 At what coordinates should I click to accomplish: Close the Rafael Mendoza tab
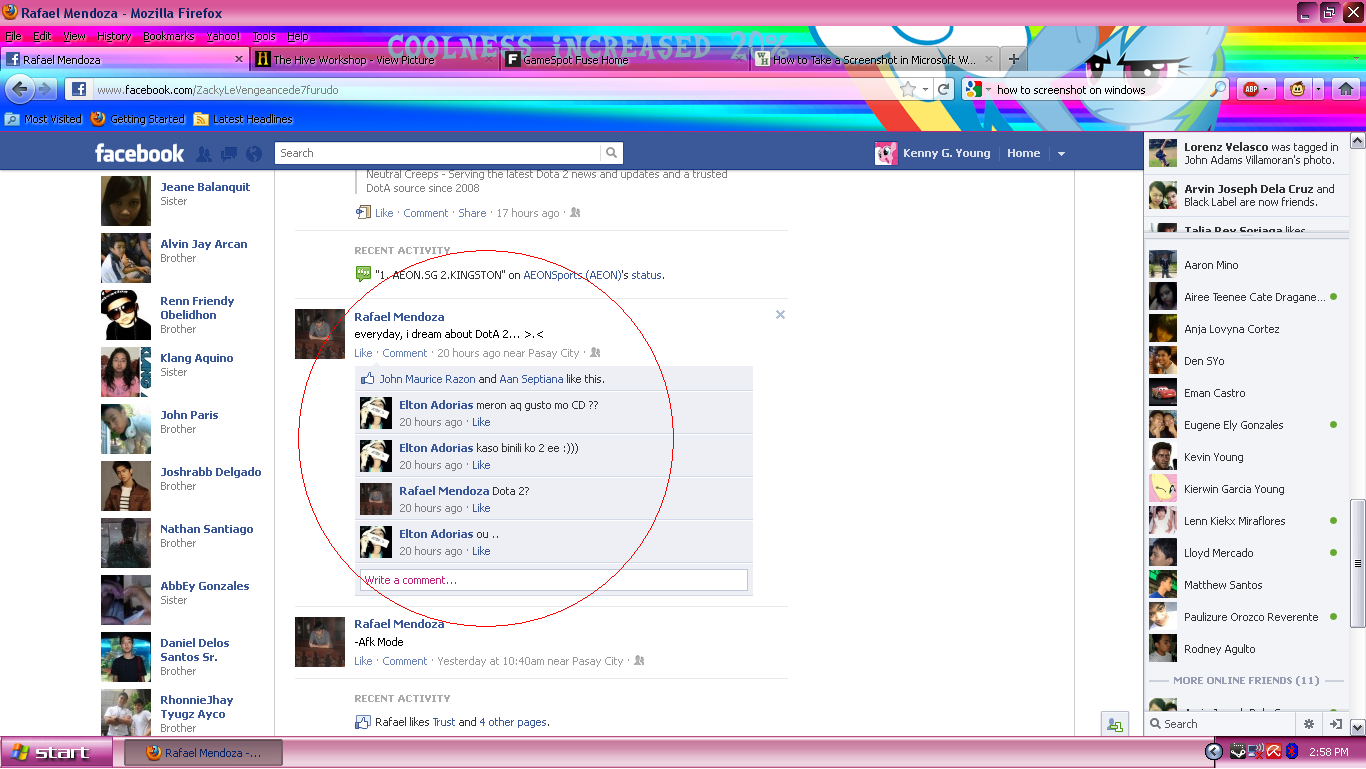(x=239, y=59)
